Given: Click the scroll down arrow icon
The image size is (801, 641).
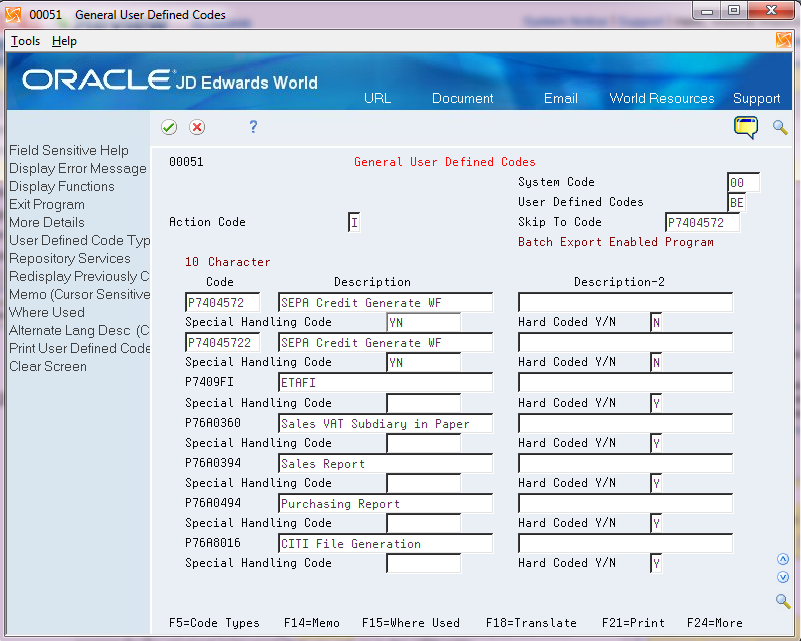Looking at the screenshot, I should tap(783, 577).
